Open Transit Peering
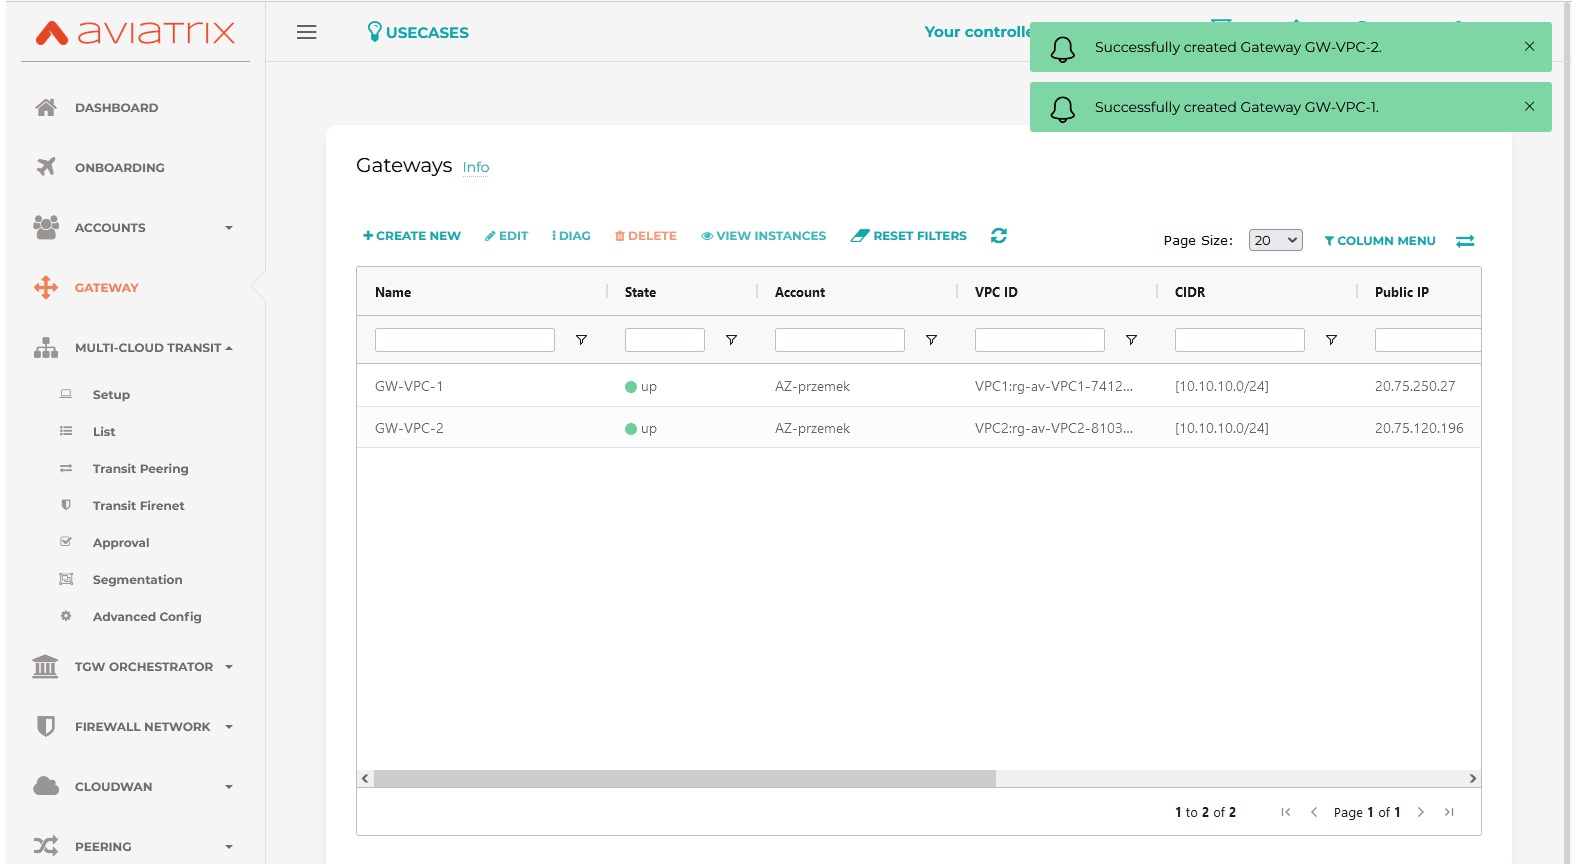The width and height of the screenshot is (1574, 864). point(140,468)
